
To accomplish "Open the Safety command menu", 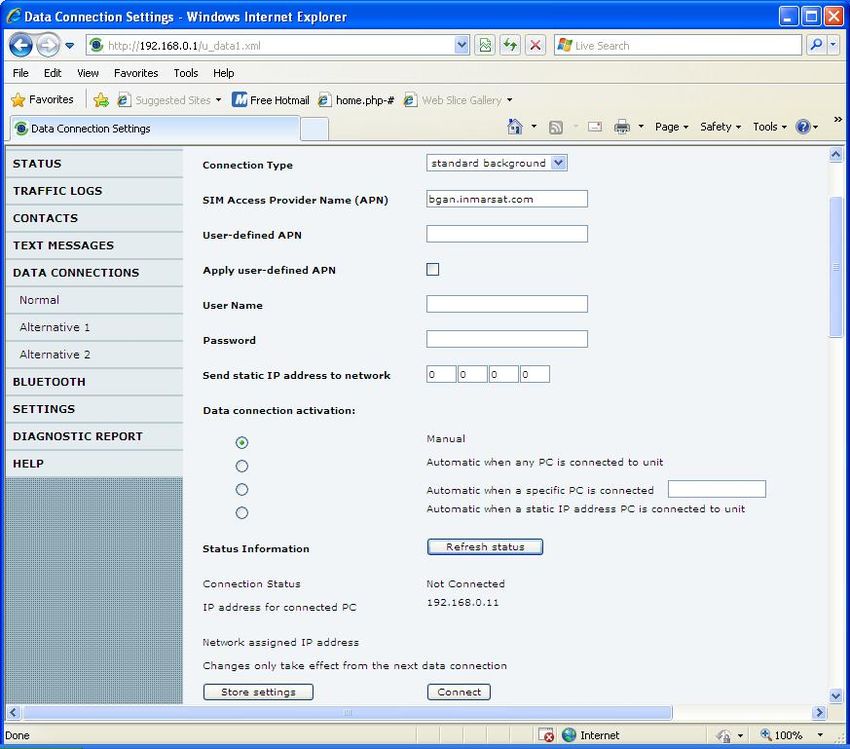I will pos(720,127).
